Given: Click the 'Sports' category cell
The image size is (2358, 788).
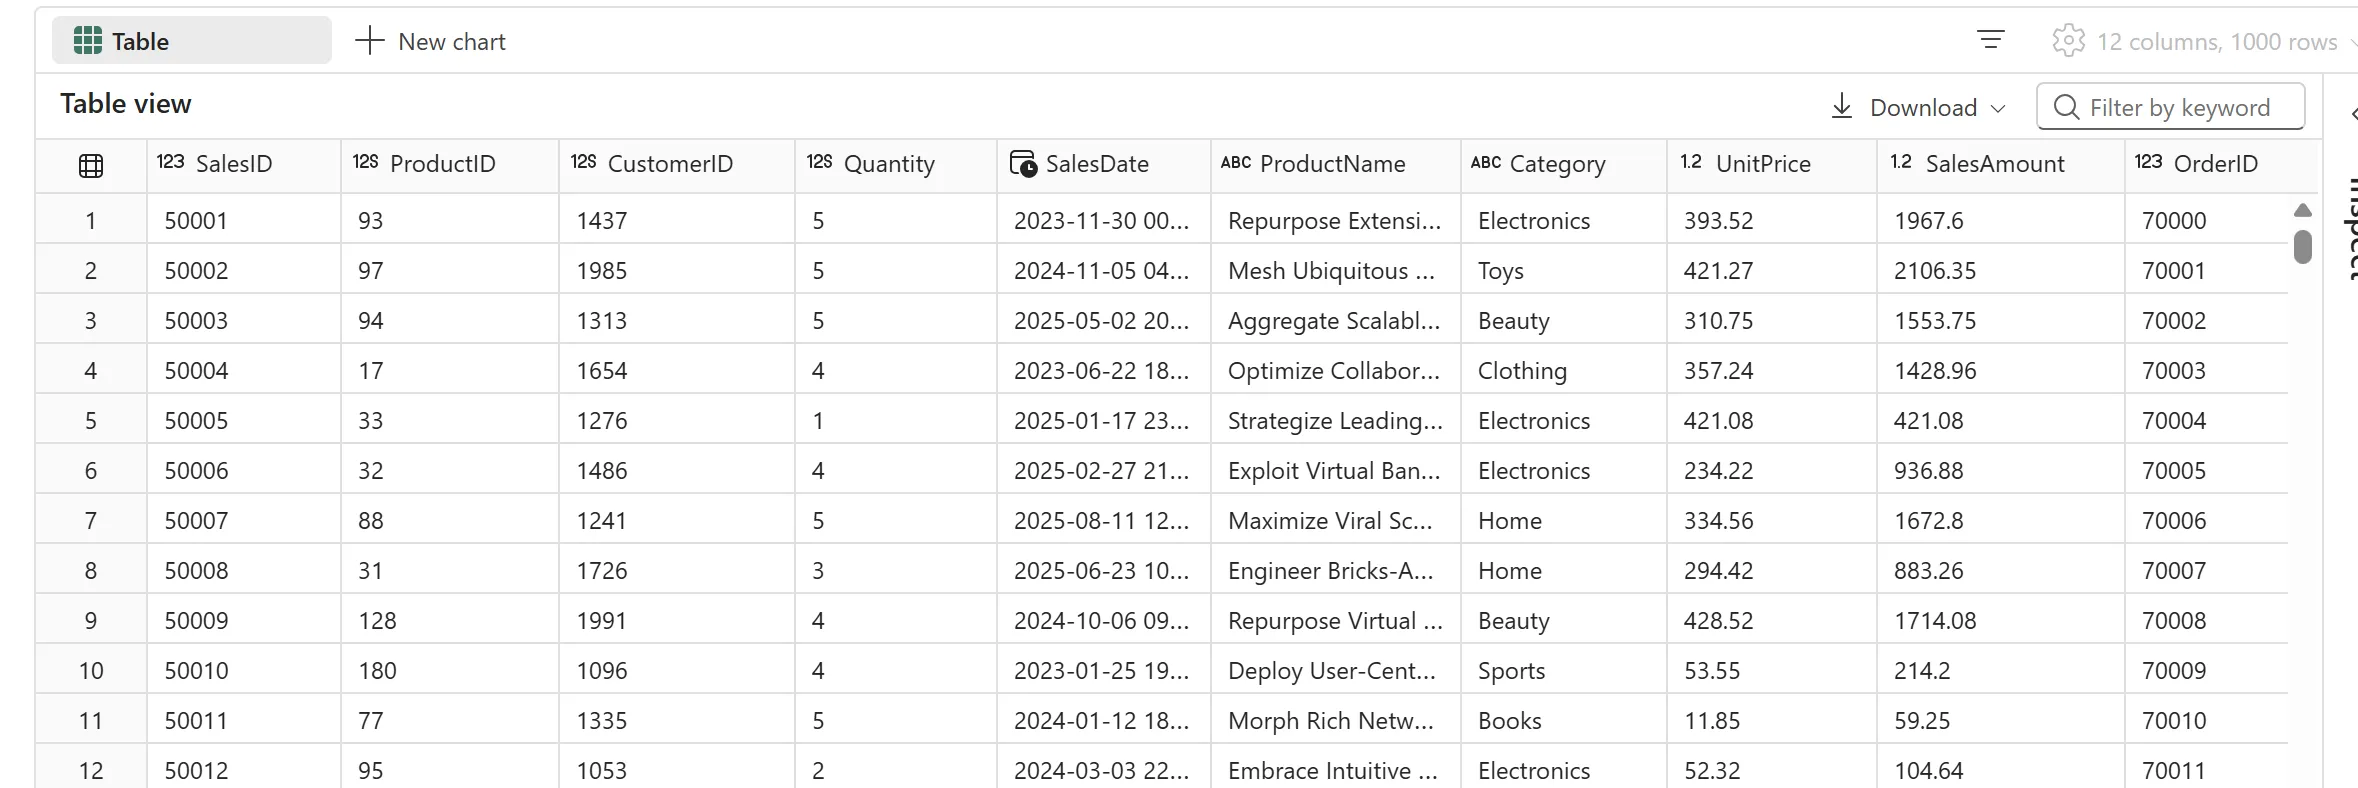Looking at the screenshot, I should coord(1564,670).
